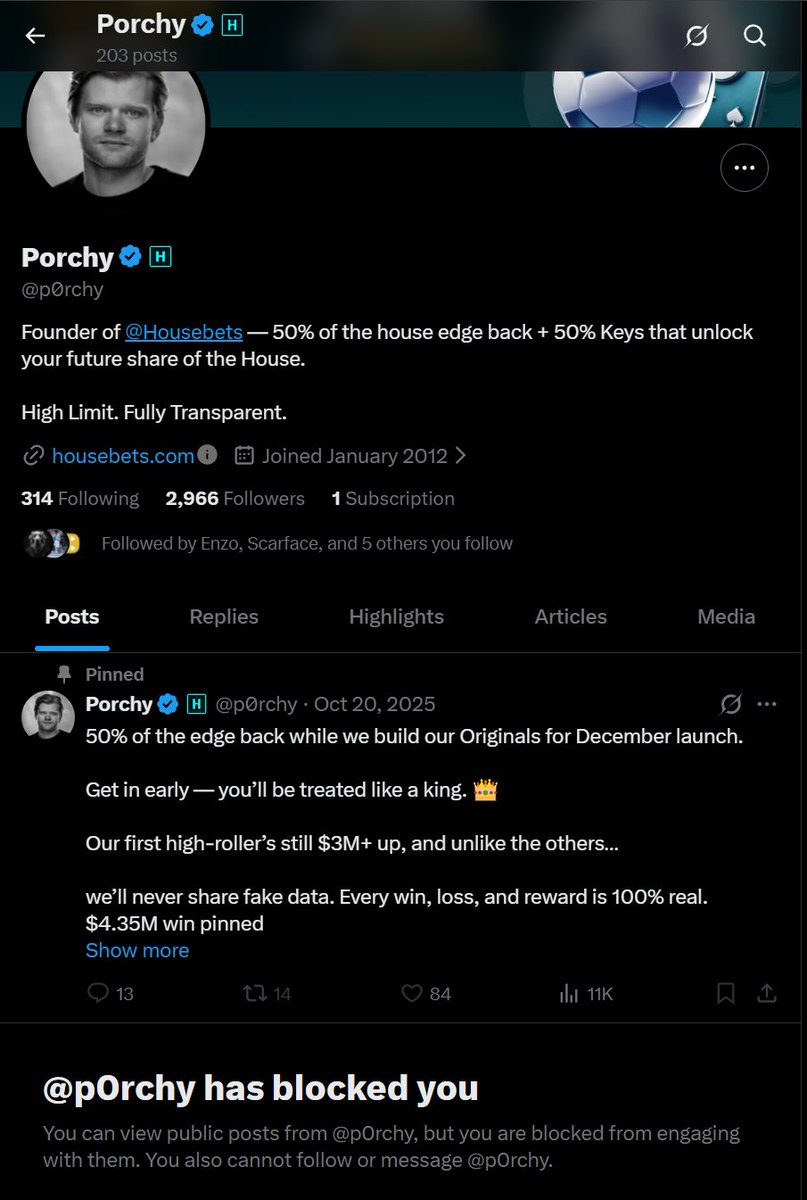Switch to the Highlights tab
The height and width of the screenshot is (1200, 807).
[396, 617]
